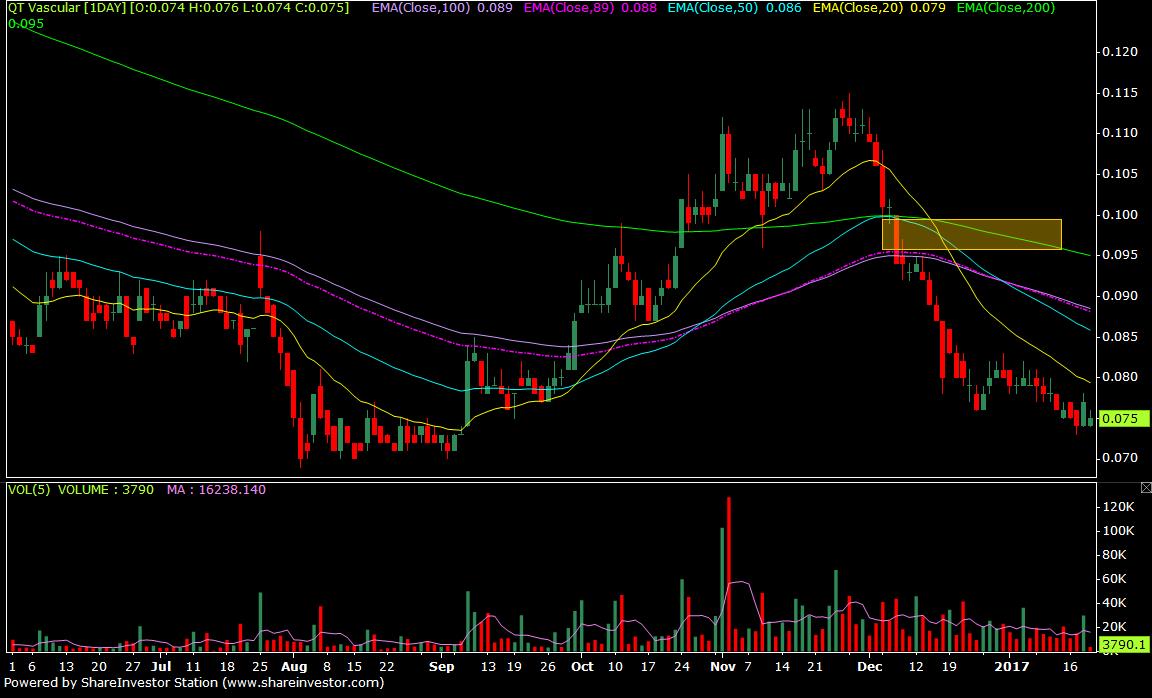Viewport: 1152px width, 698px height.
Task: Click the 120K volume axis label
Action: tap(1120, 507)
